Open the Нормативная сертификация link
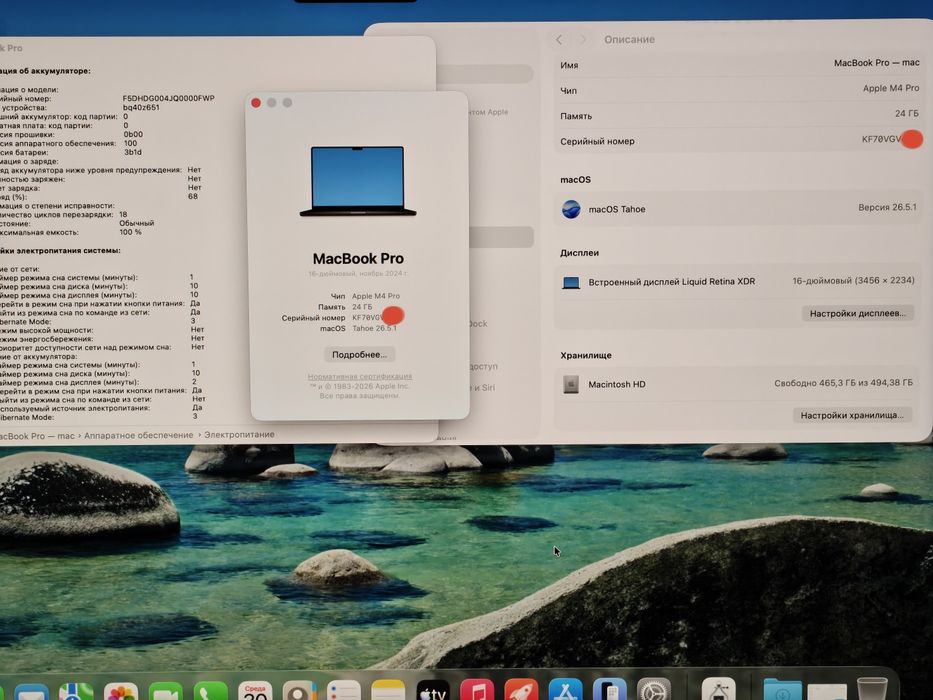 [359, 376]
